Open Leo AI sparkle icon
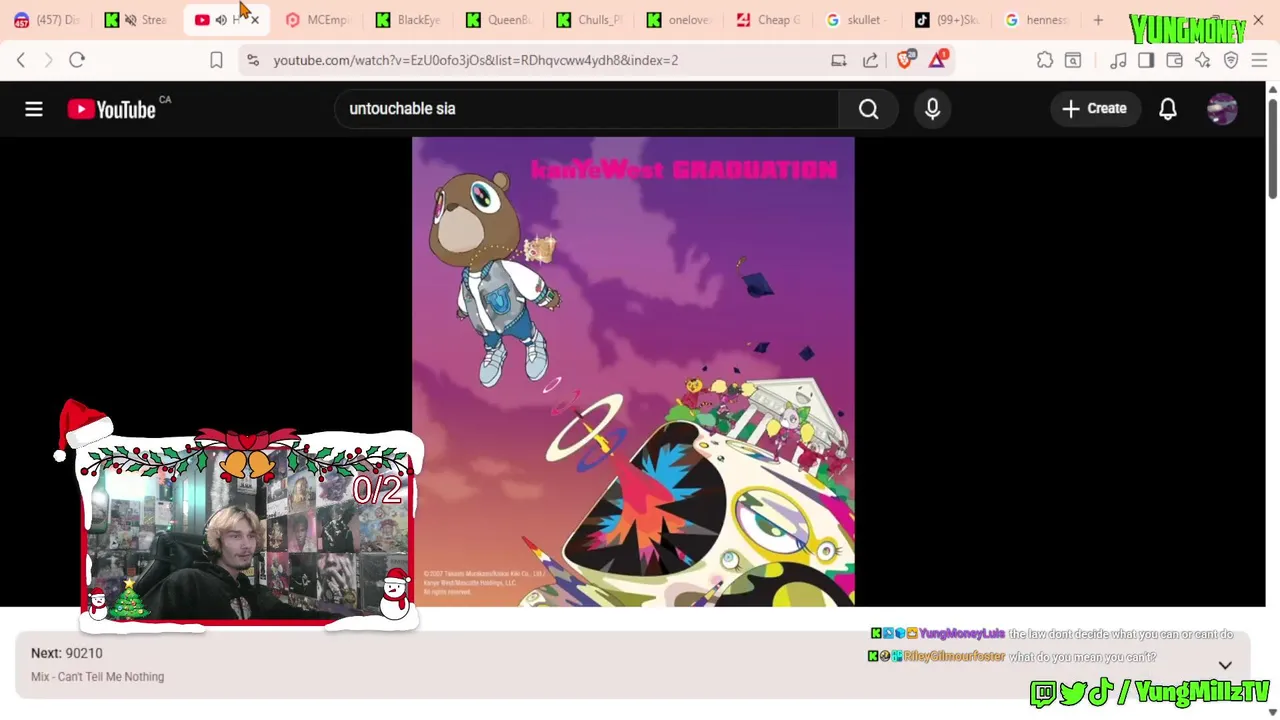Screen dimensions: 1280x720 tap(1202, 60)
